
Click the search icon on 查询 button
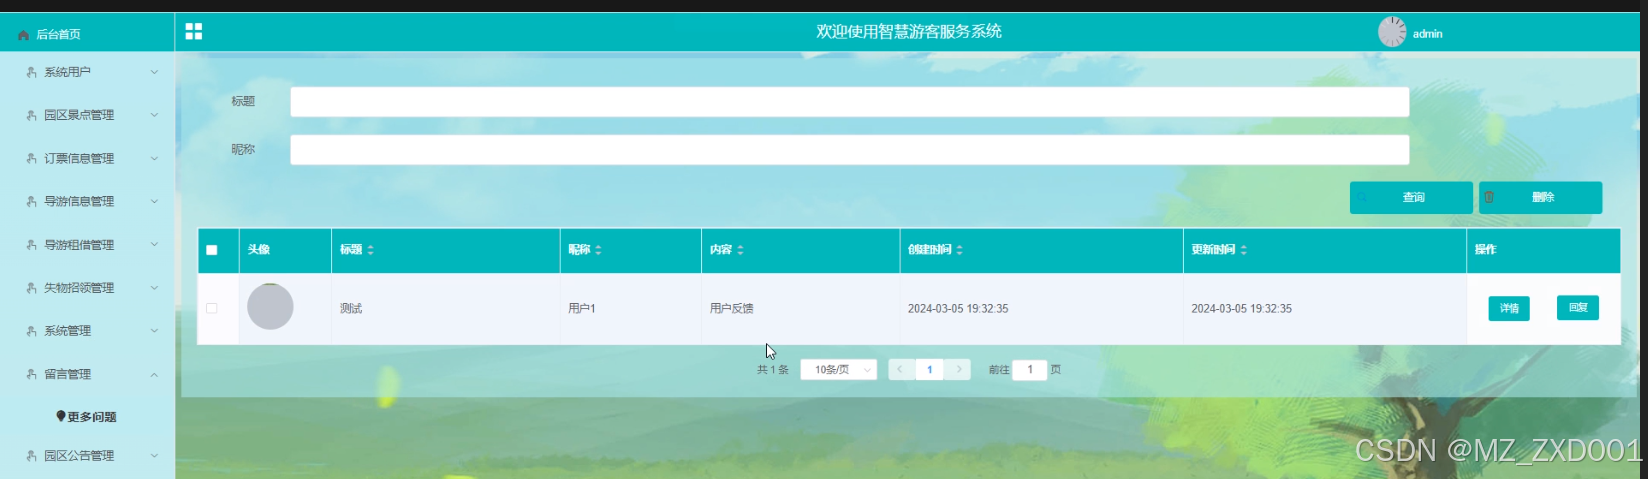pos(1361,197)
